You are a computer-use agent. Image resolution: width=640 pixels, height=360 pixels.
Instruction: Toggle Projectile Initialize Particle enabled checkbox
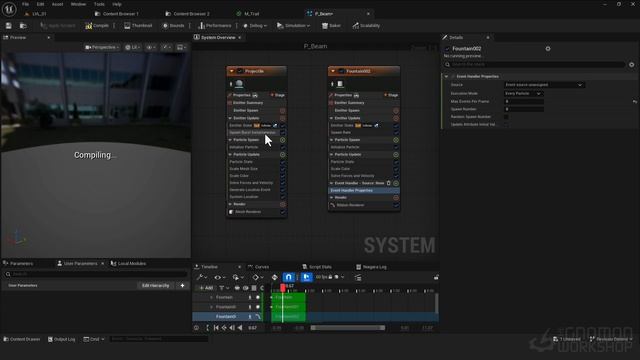point(282,147)
